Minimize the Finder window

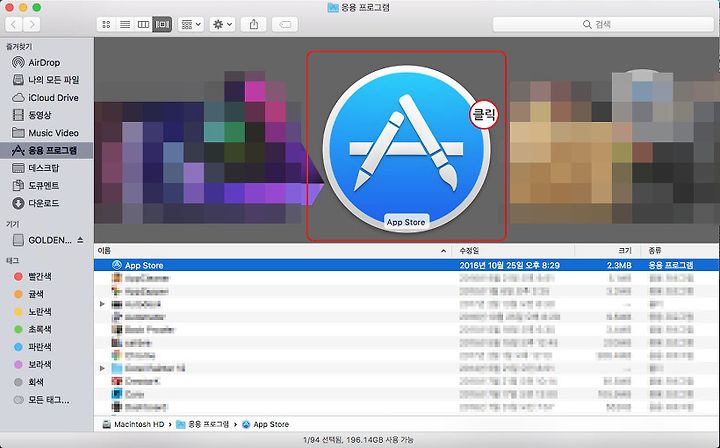coord(23,7)
